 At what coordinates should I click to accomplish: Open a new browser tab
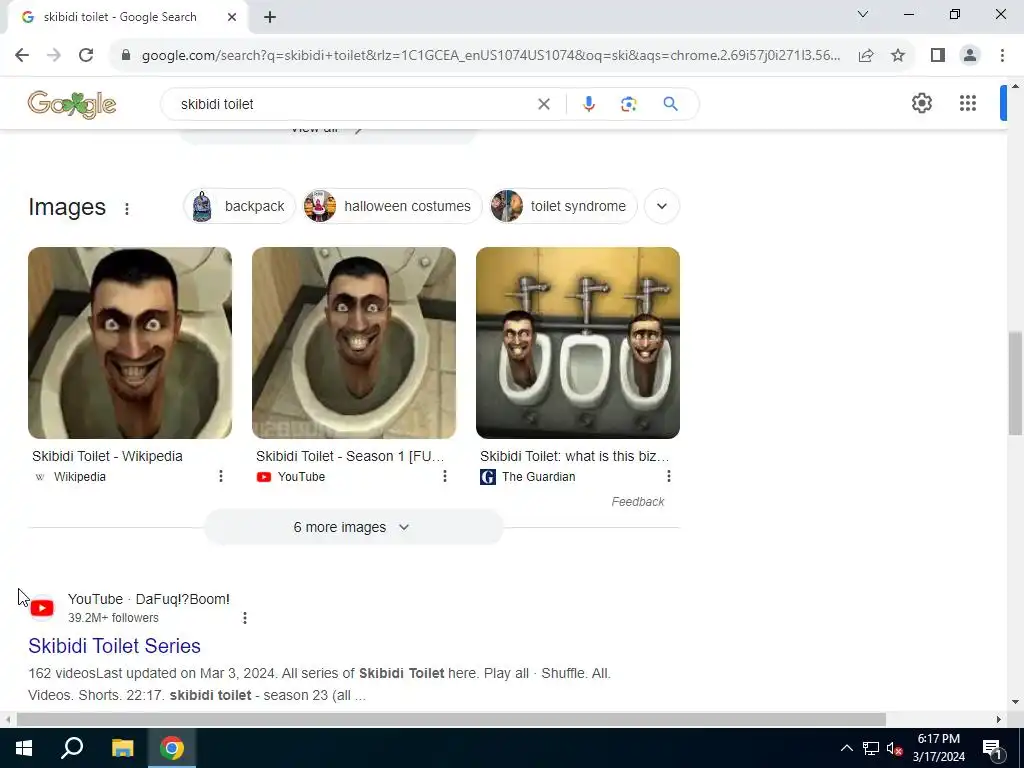point(270,17)
